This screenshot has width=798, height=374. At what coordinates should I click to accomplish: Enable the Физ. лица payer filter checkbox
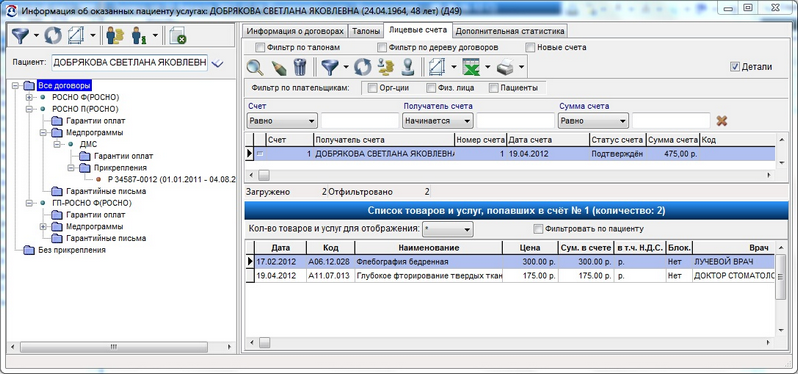click(x=432, y=88)
